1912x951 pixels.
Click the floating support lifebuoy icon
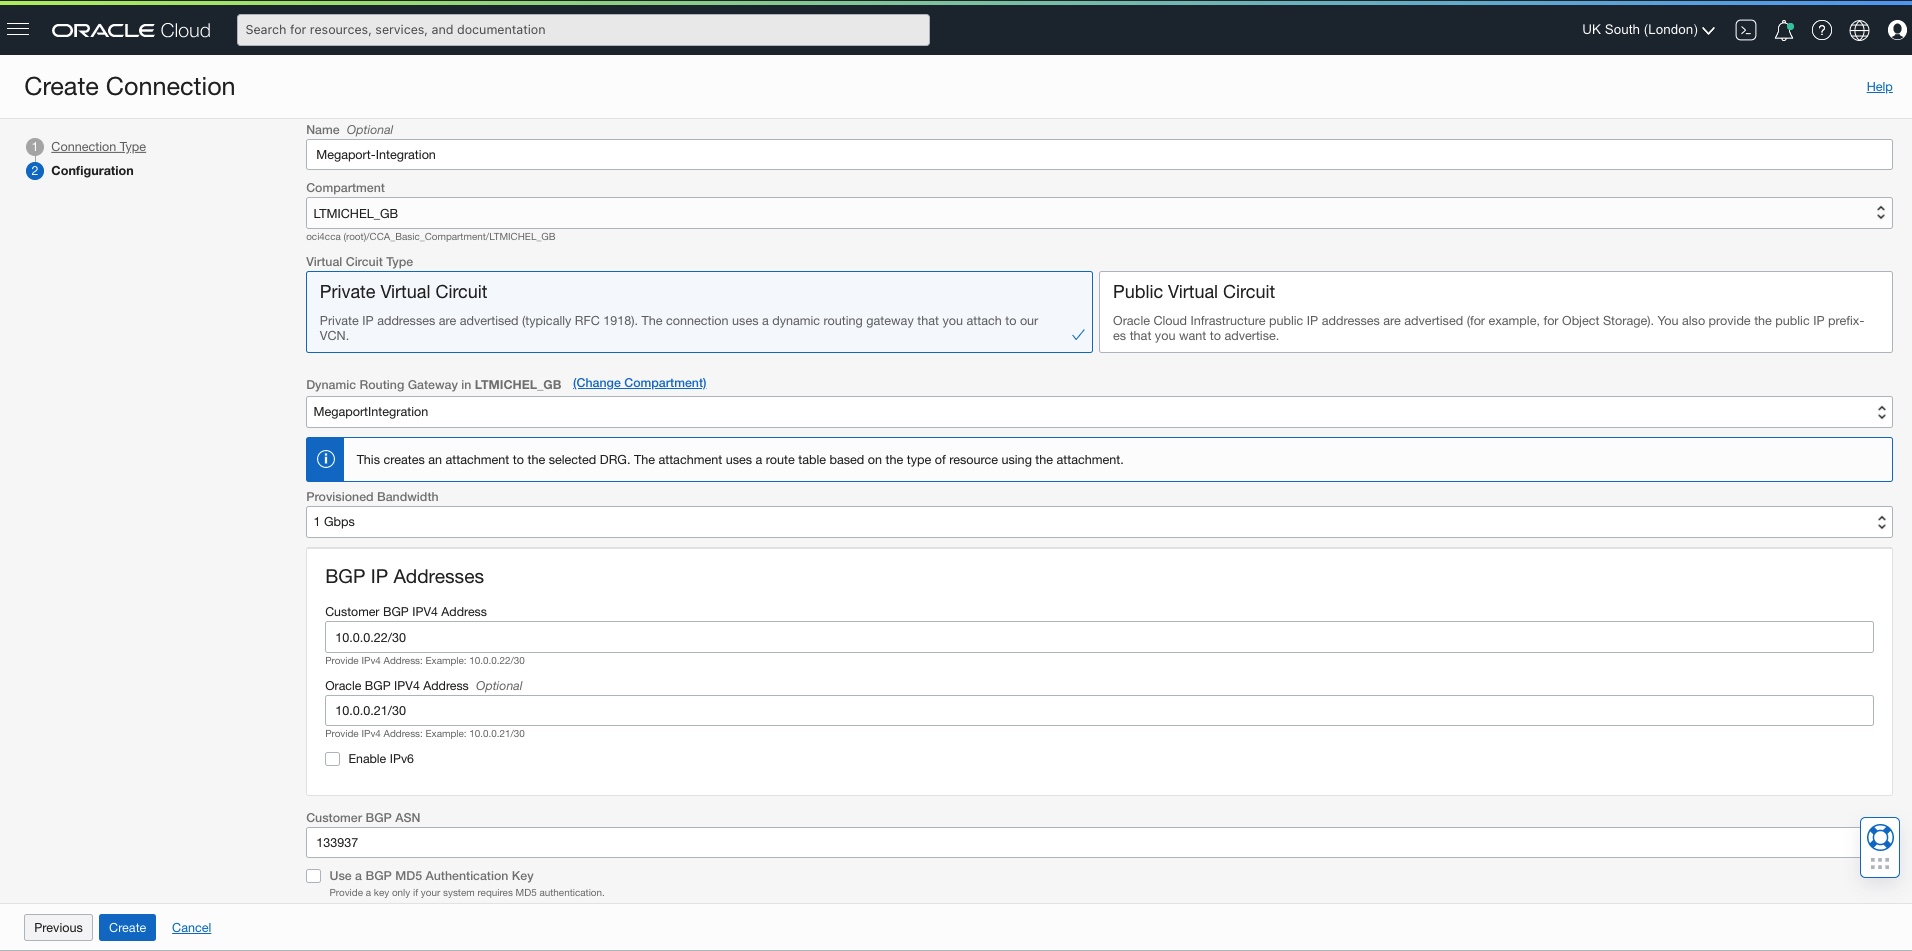click(1880, 838)
